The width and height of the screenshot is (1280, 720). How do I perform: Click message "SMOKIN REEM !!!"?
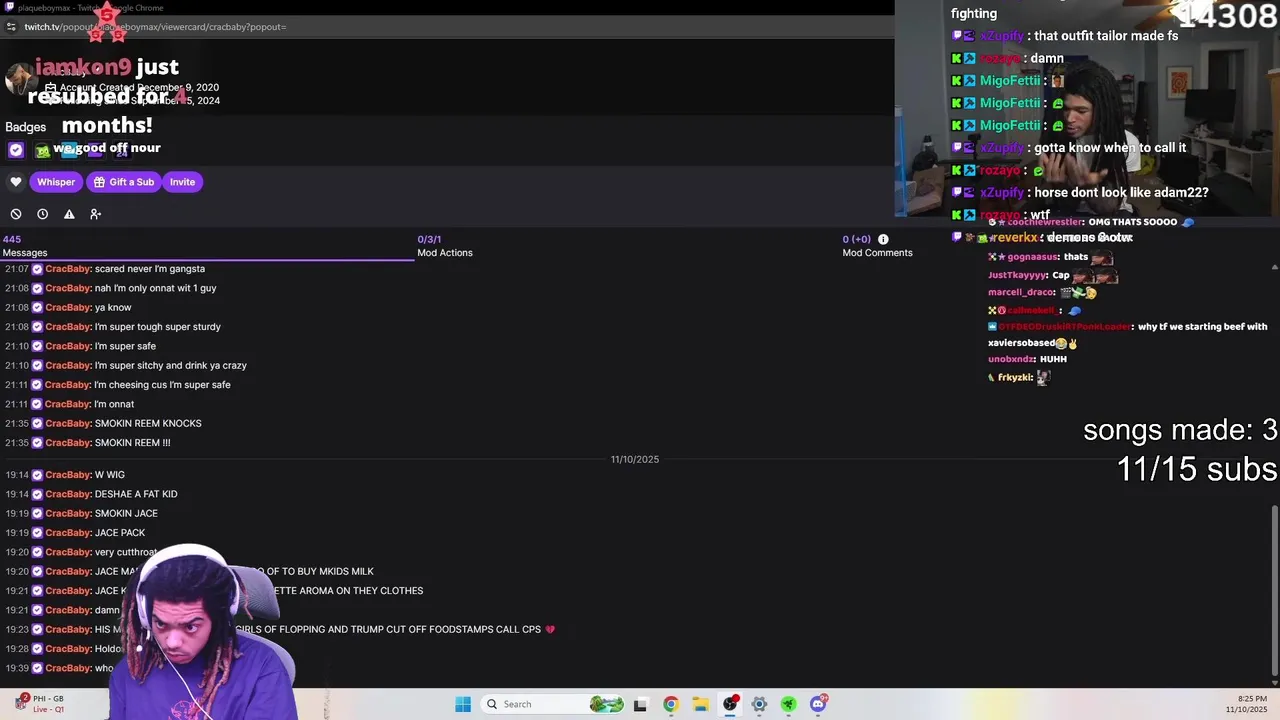click(x=132, y=443)
